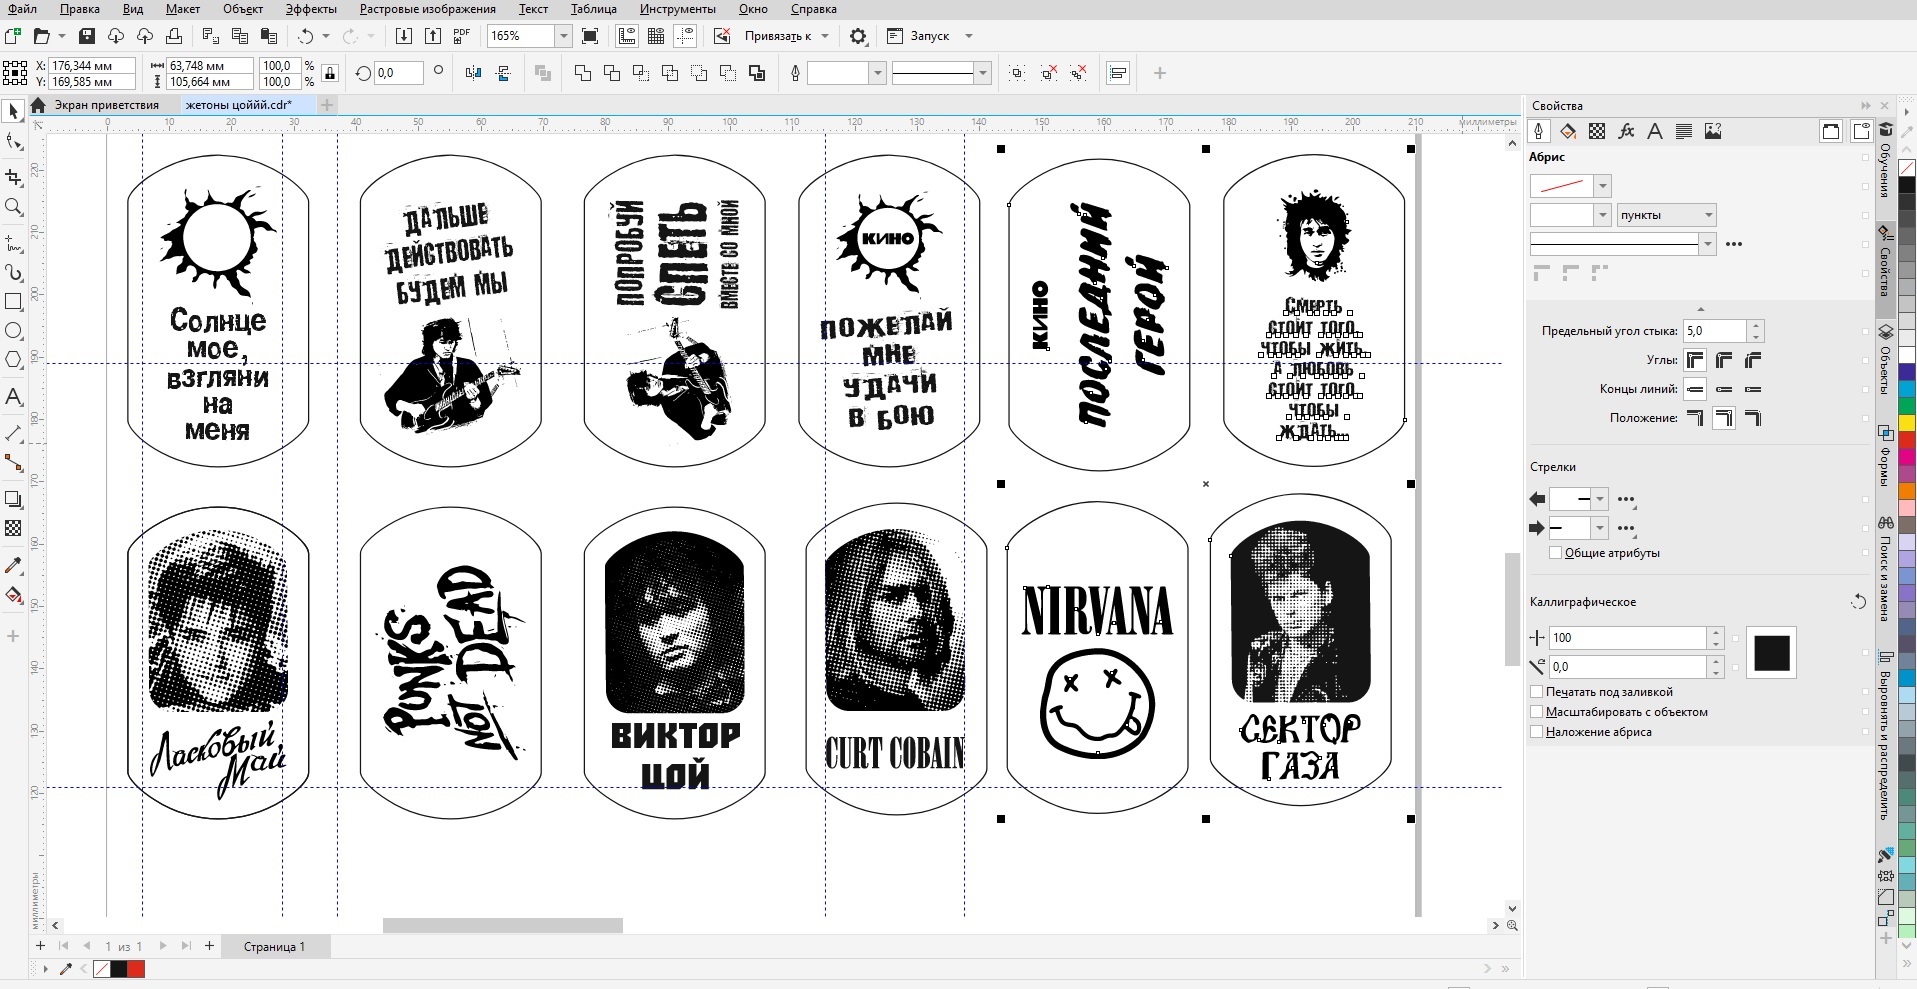Select round corners option in Углы
Viewport: 1917px width, 989px height.
click(x=1724, y=360)
